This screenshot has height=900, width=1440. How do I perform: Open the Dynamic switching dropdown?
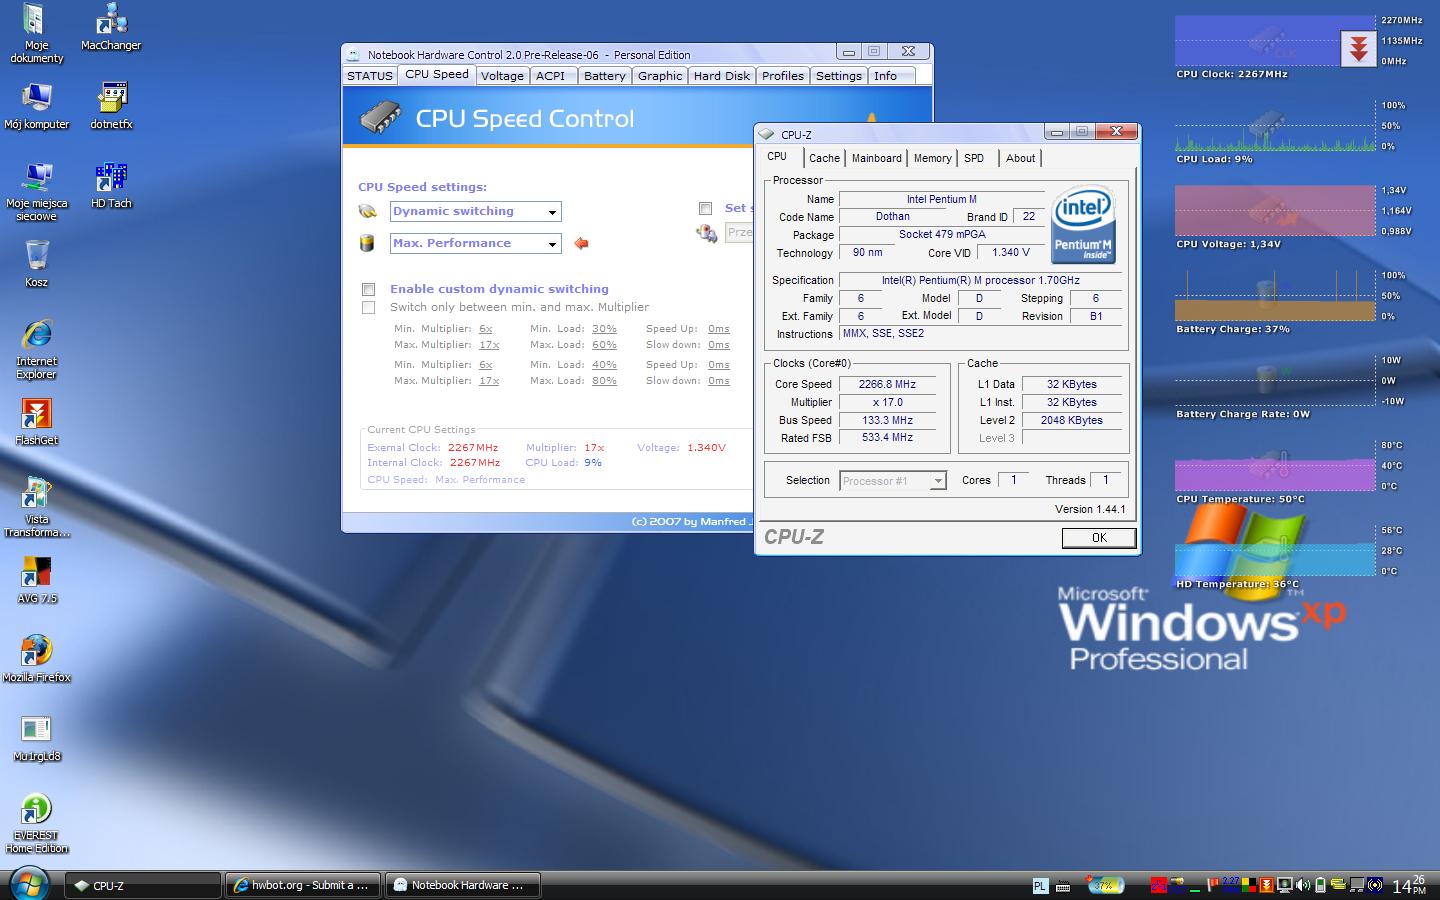475,211
